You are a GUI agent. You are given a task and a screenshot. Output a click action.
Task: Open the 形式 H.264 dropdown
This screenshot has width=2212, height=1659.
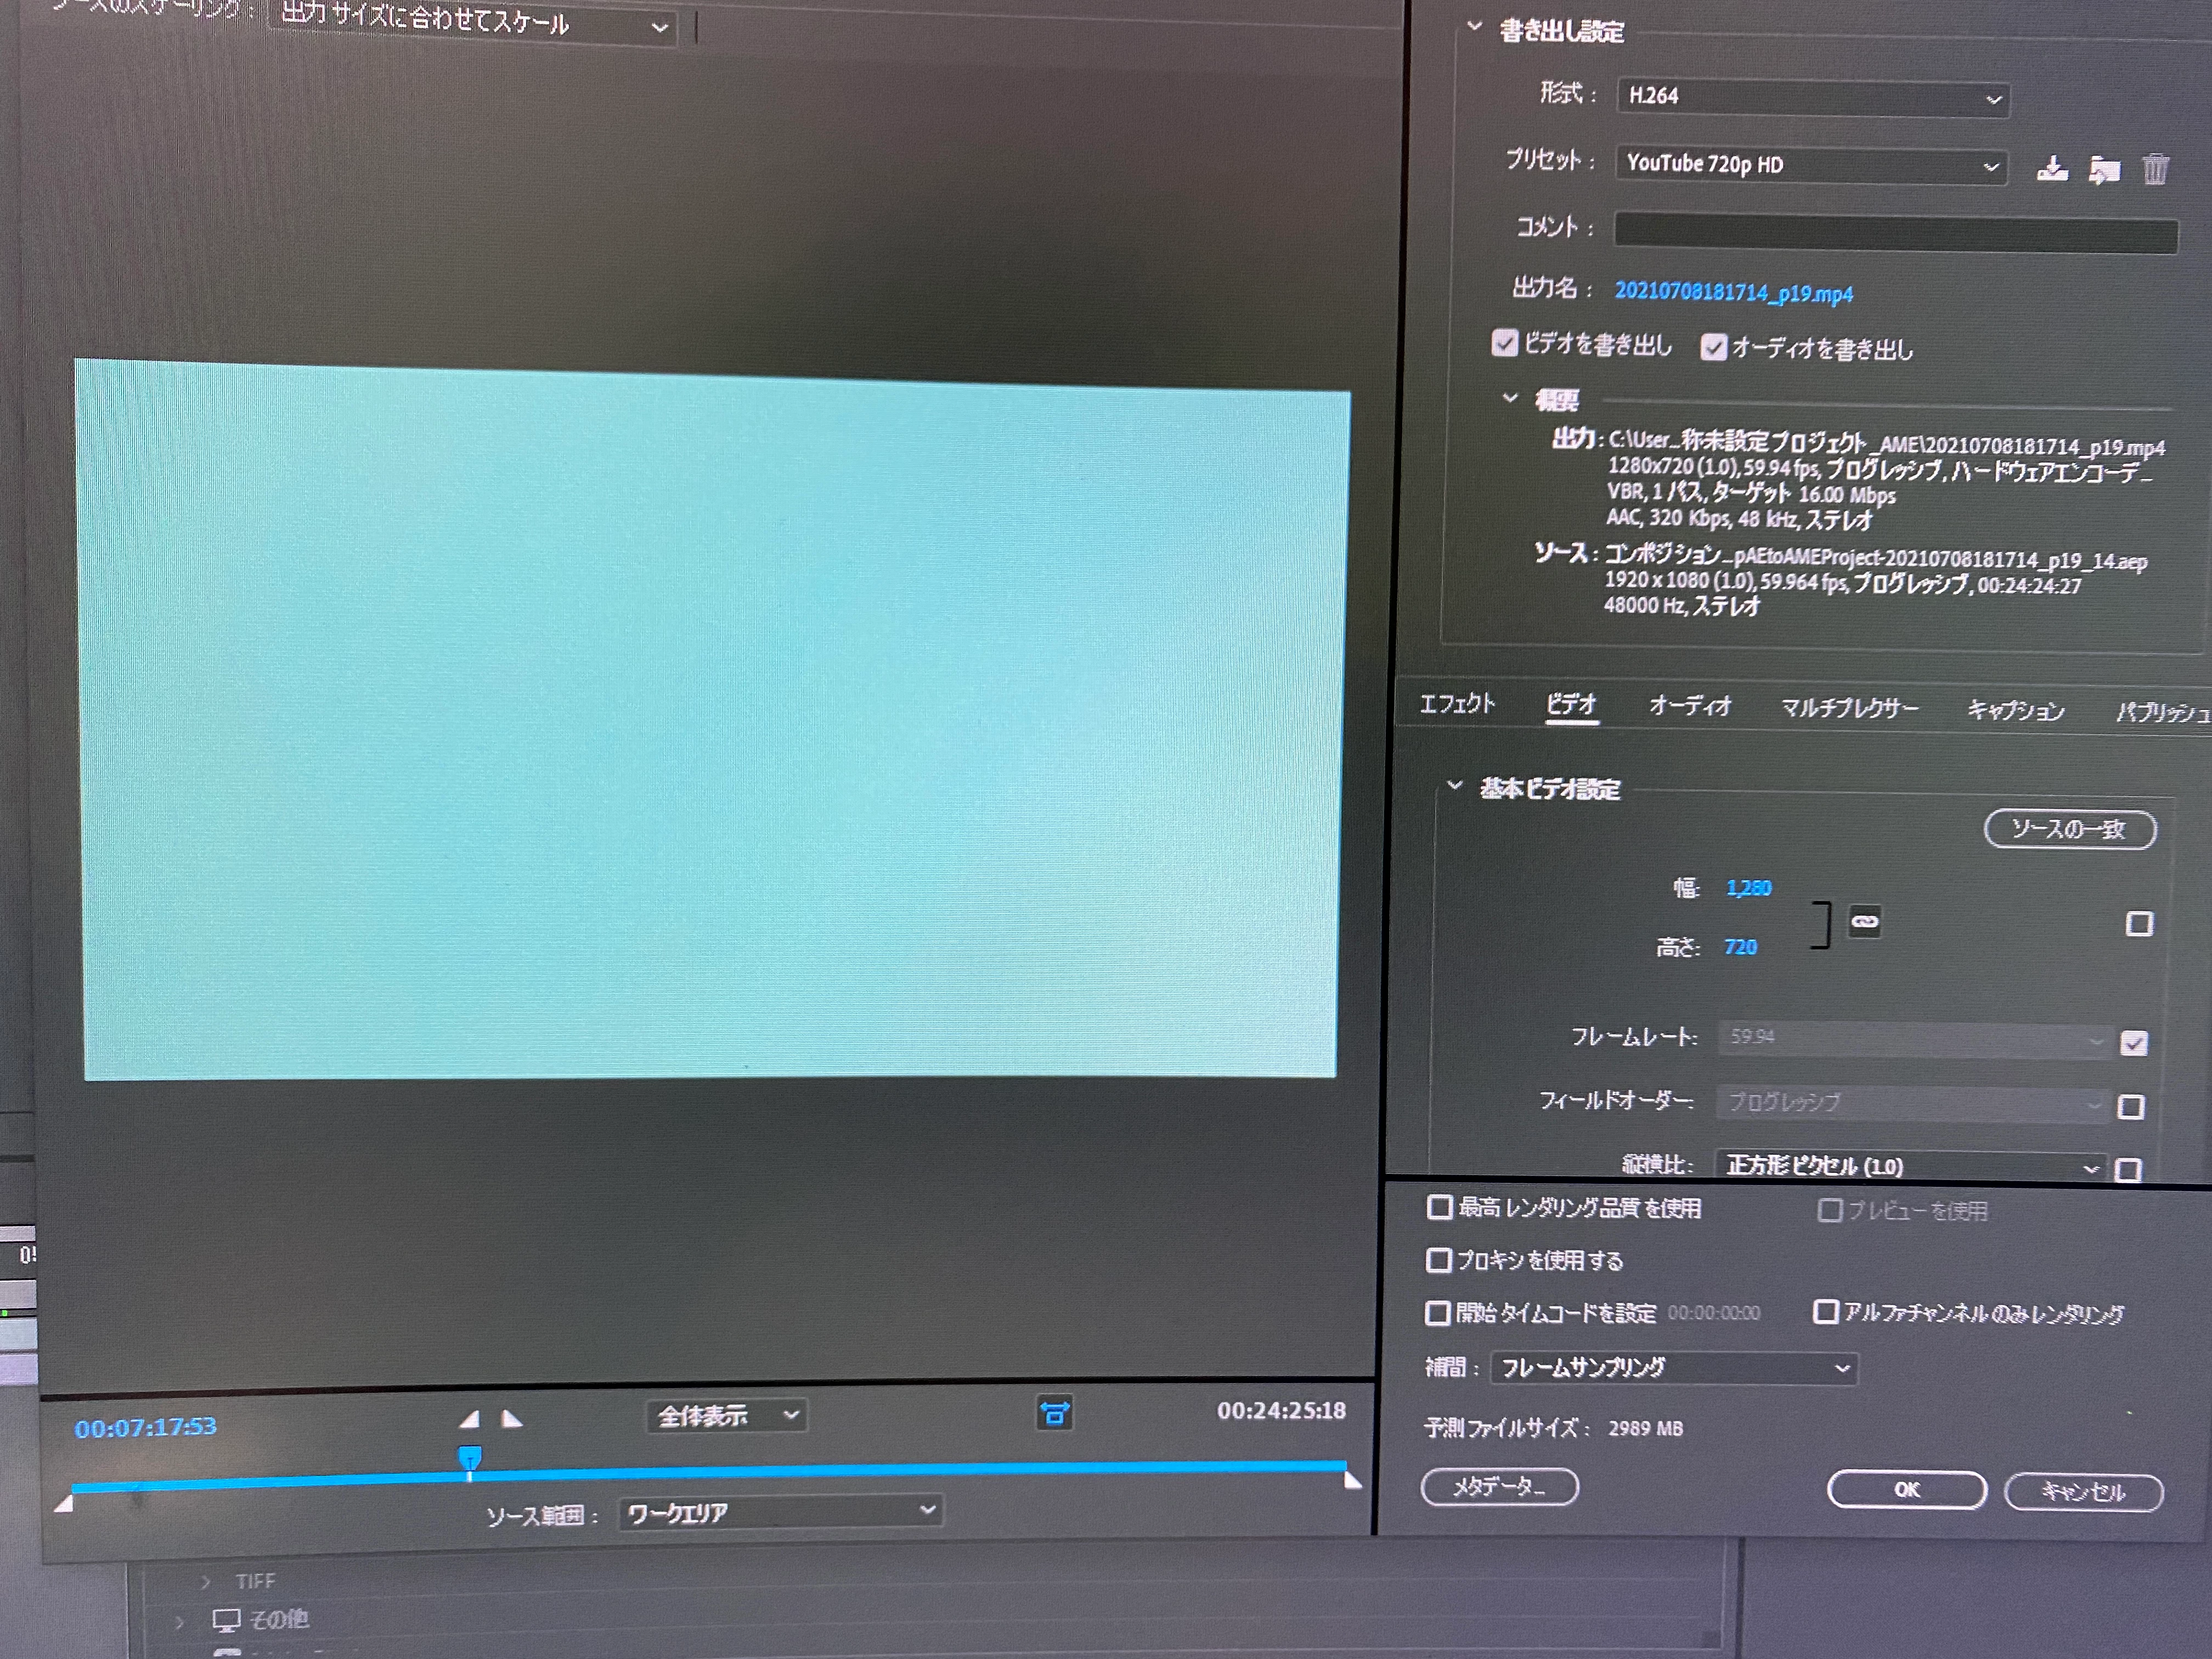pyautogui.click(x=1812, y=98)
